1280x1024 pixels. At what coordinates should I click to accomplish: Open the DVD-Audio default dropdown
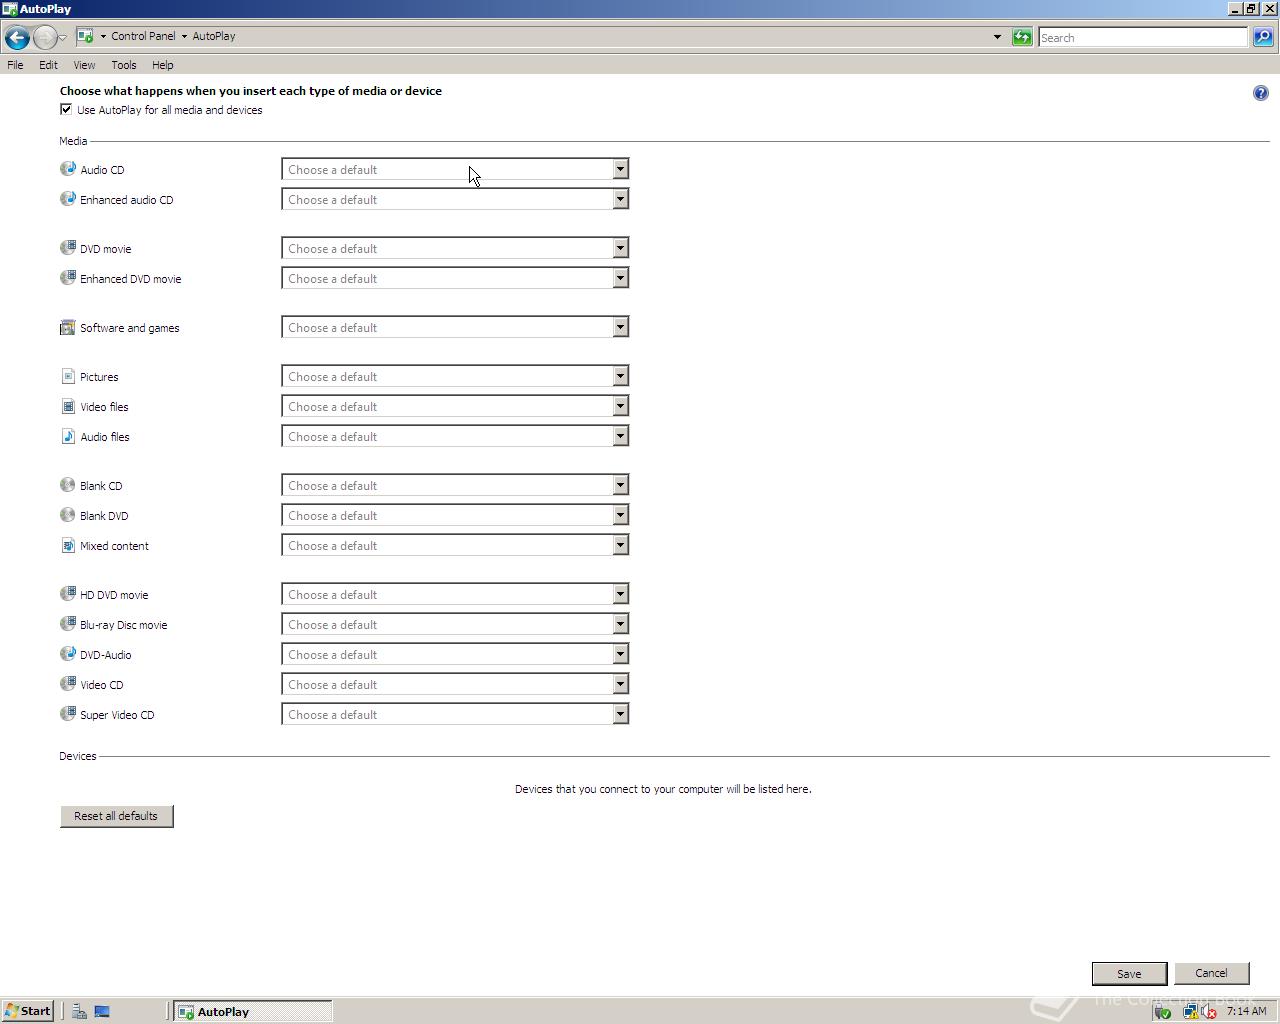coord(455,654)
